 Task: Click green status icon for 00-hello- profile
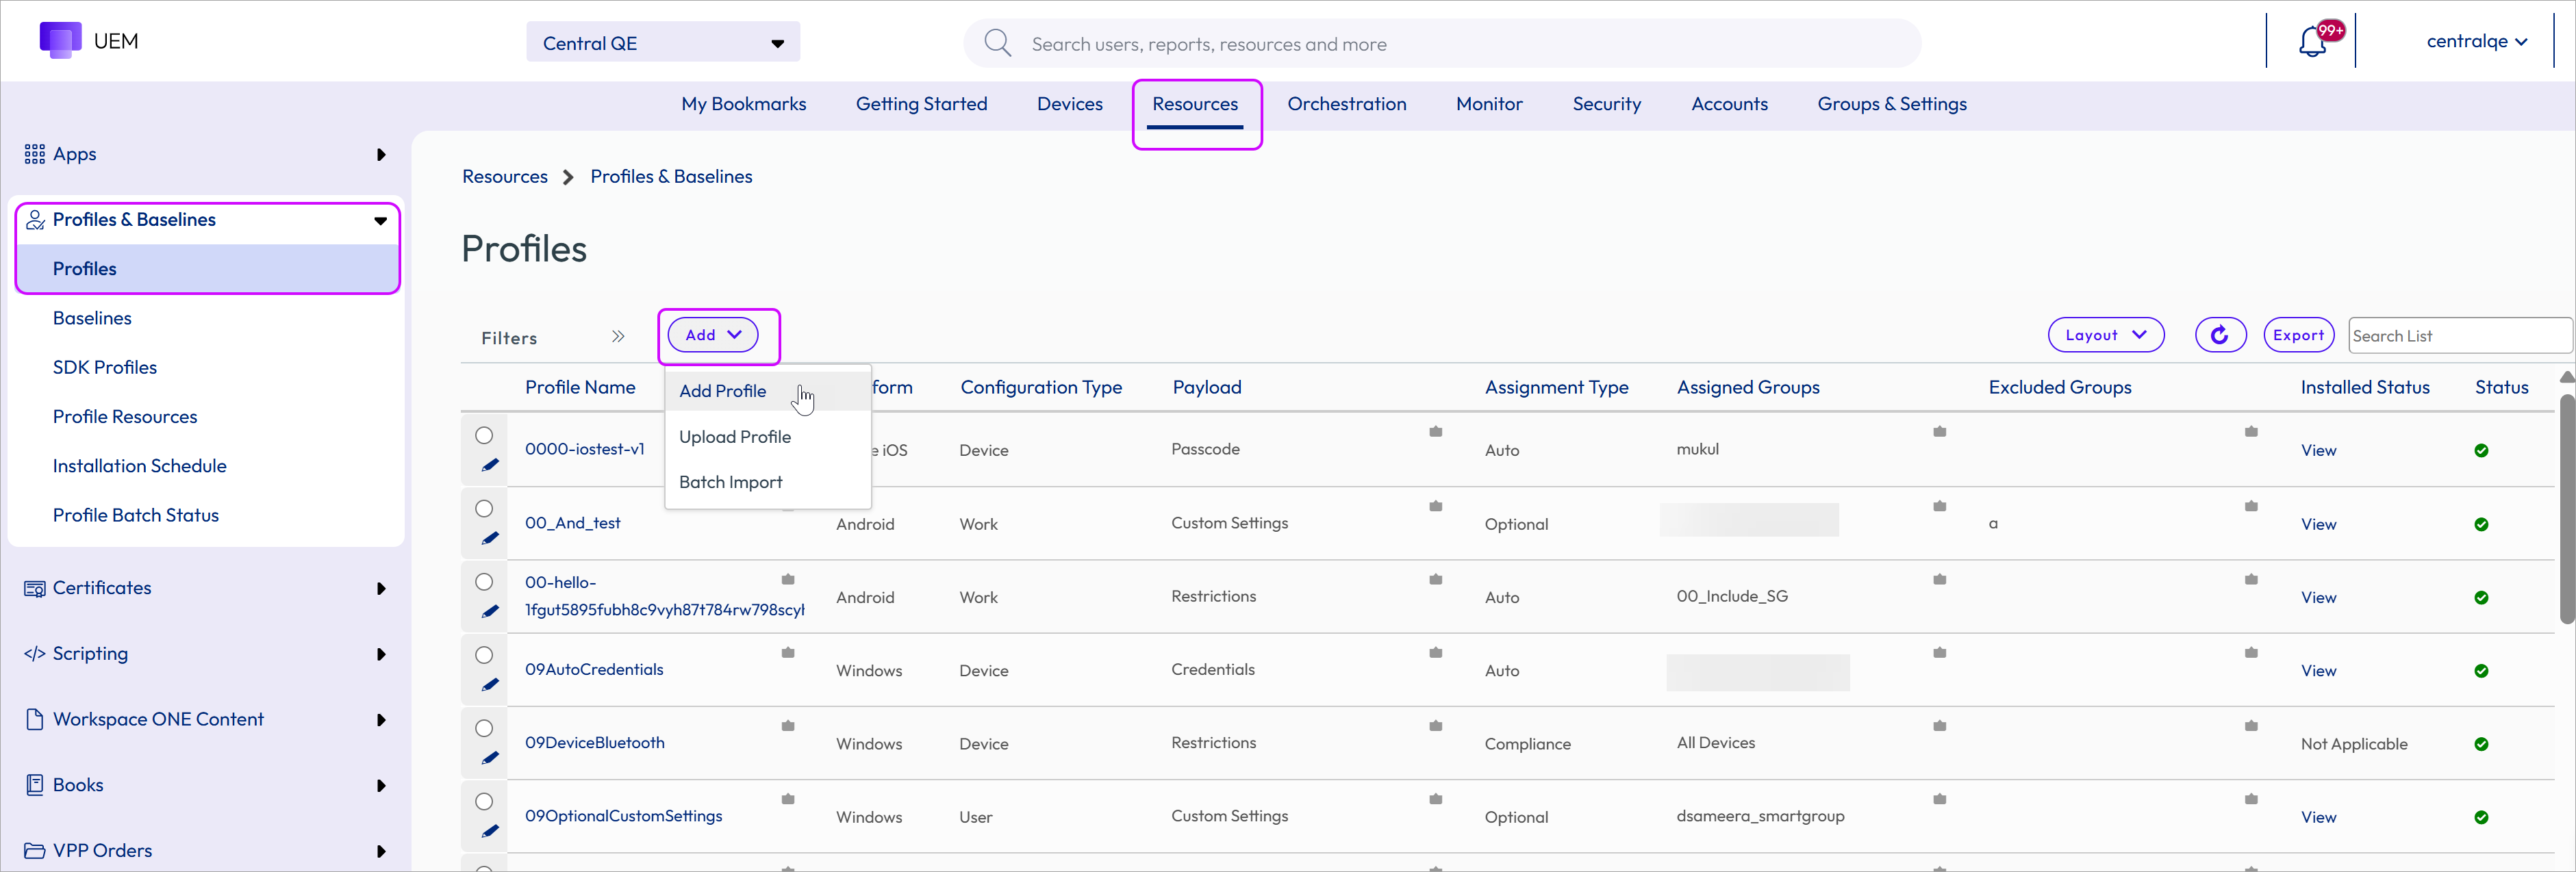[x=2481, y=598]
